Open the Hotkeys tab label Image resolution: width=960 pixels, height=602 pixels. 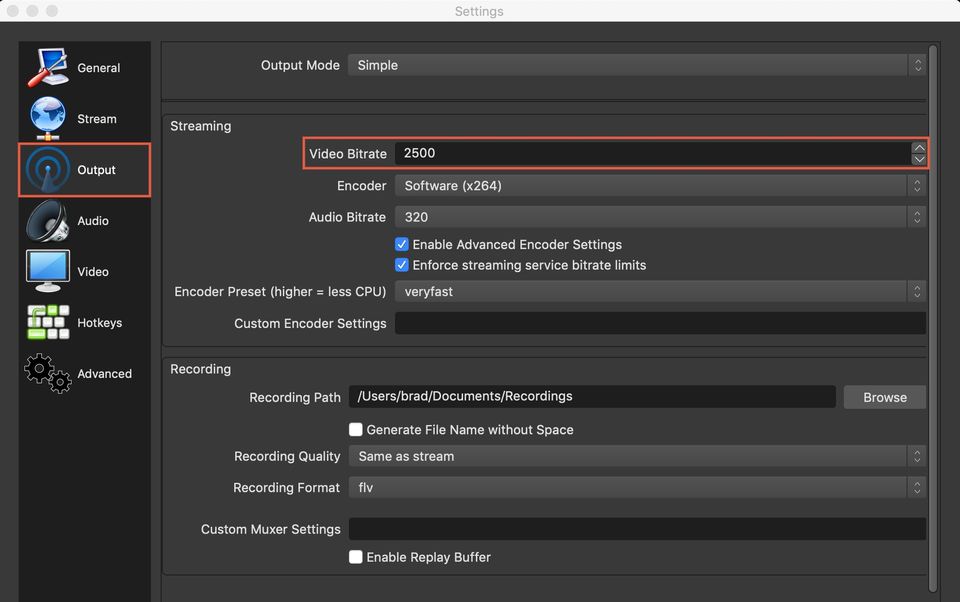(x=100, y=323)
